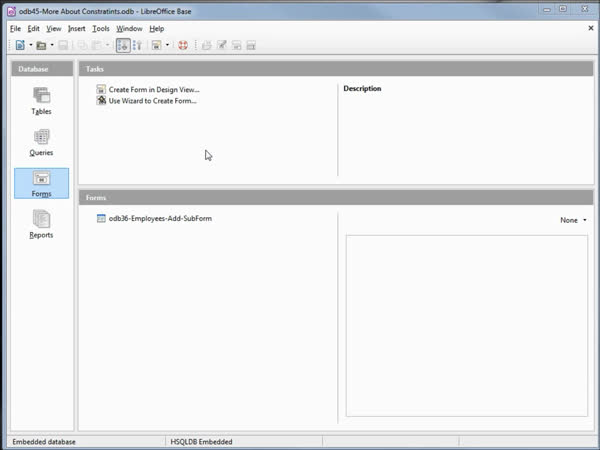Minimize the LibreOffice Base window
This screenshot has height=450, width=600.
(x=547, y=10)
